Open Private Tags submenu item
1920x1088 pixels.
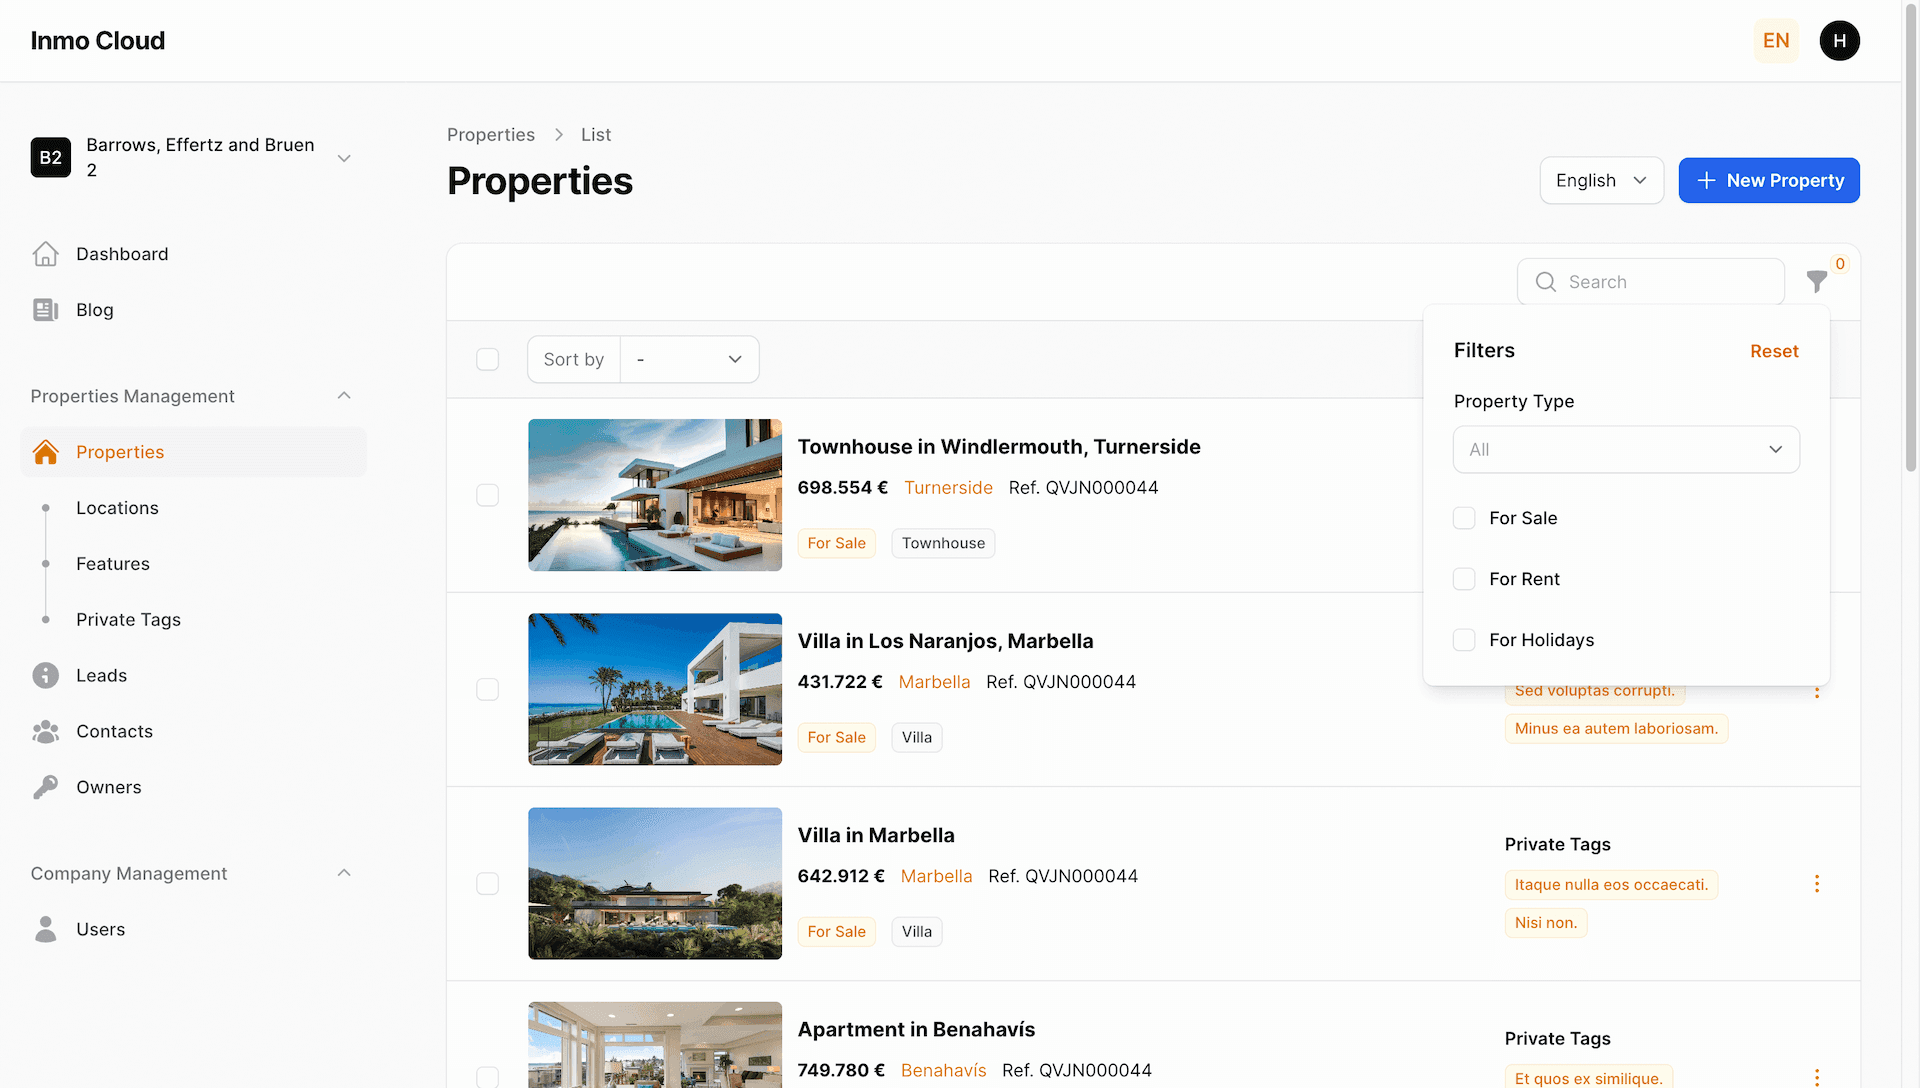click(x=128, y=620)
